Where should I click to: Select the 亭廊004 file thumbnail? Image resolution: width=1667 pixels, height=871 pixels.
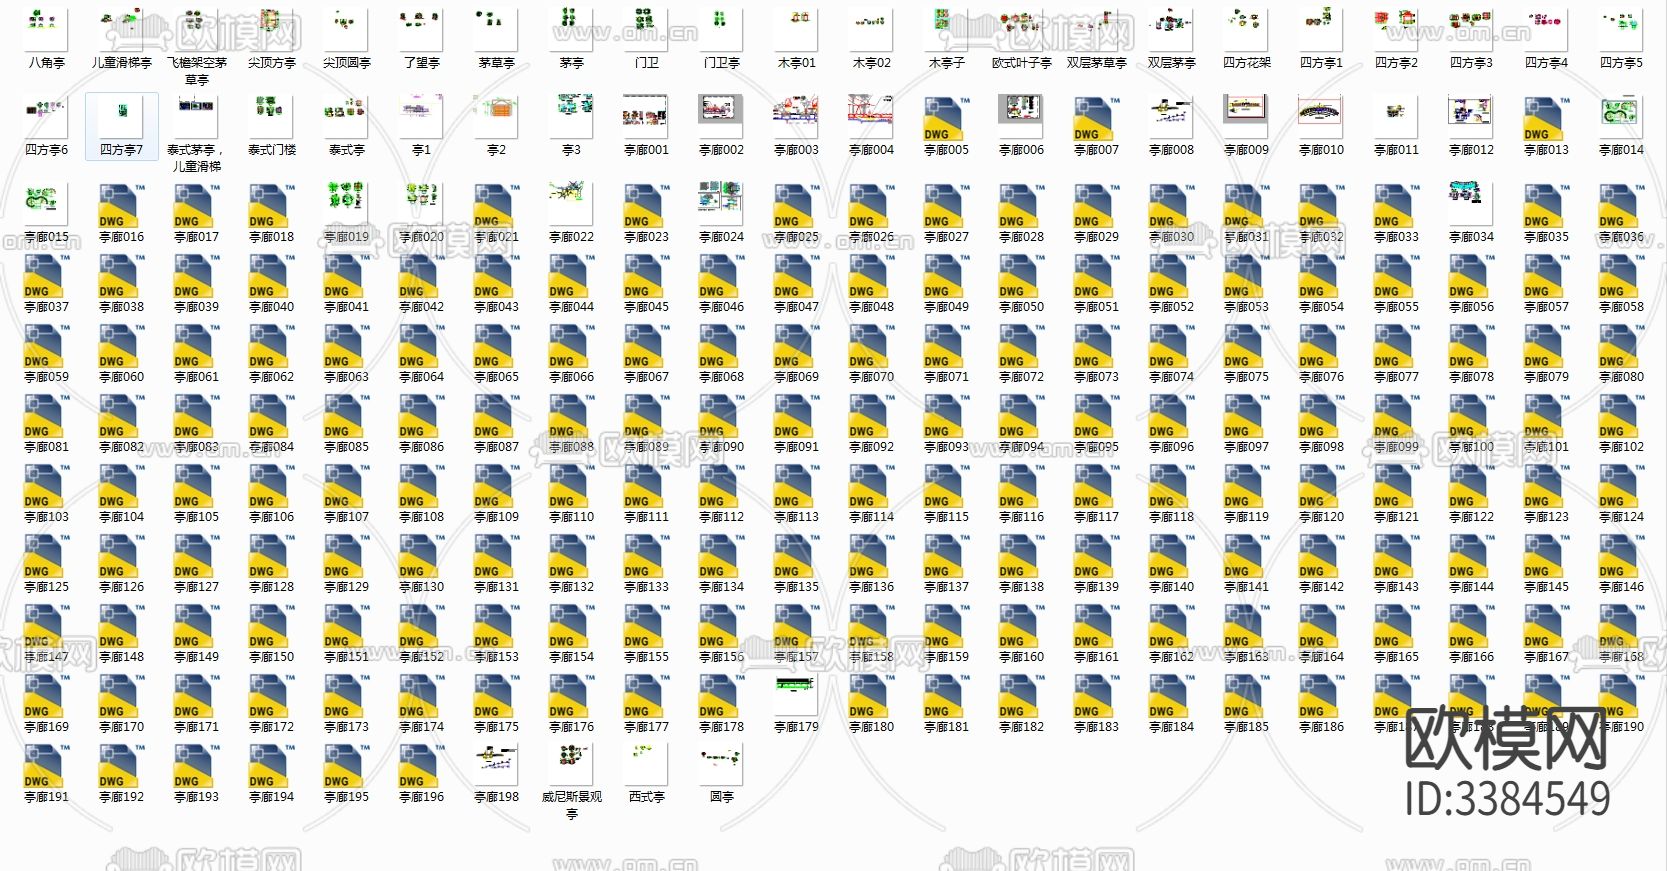[x=871, y=116]
